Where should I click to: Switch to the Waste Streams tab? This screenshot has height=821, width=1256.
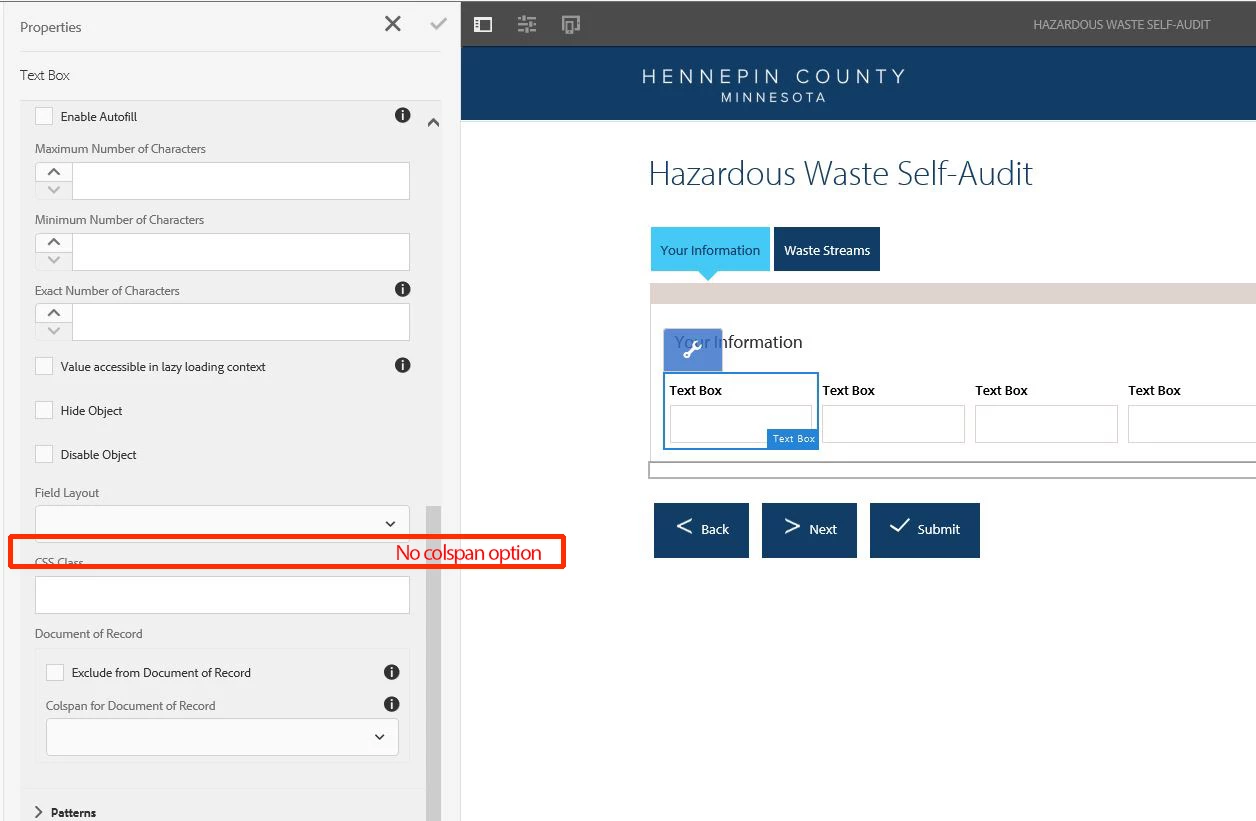[x=827, y=249]
